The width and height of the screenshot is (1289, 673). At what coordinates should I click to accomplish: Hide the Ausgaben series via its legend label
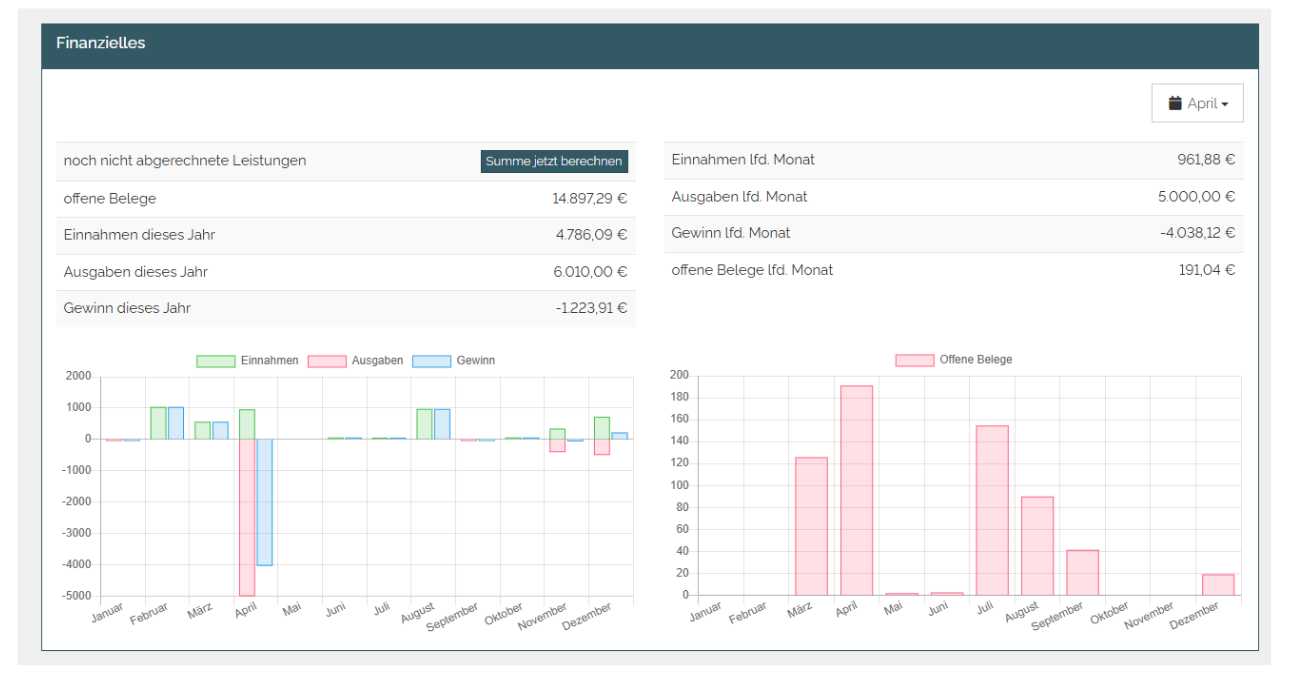[x=377, y=360]
